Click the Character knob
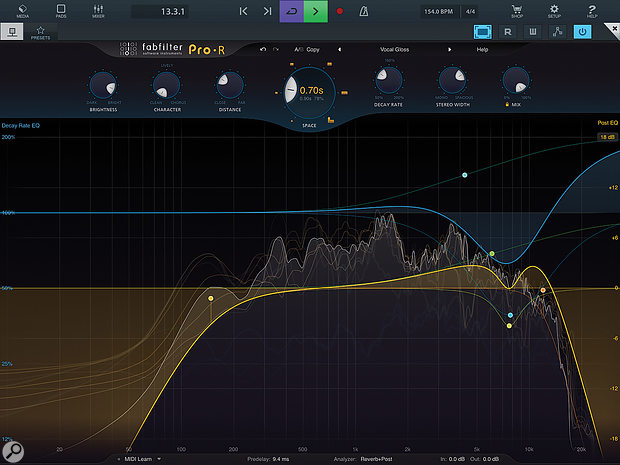The image size is (620, 465). coord(166,85)
